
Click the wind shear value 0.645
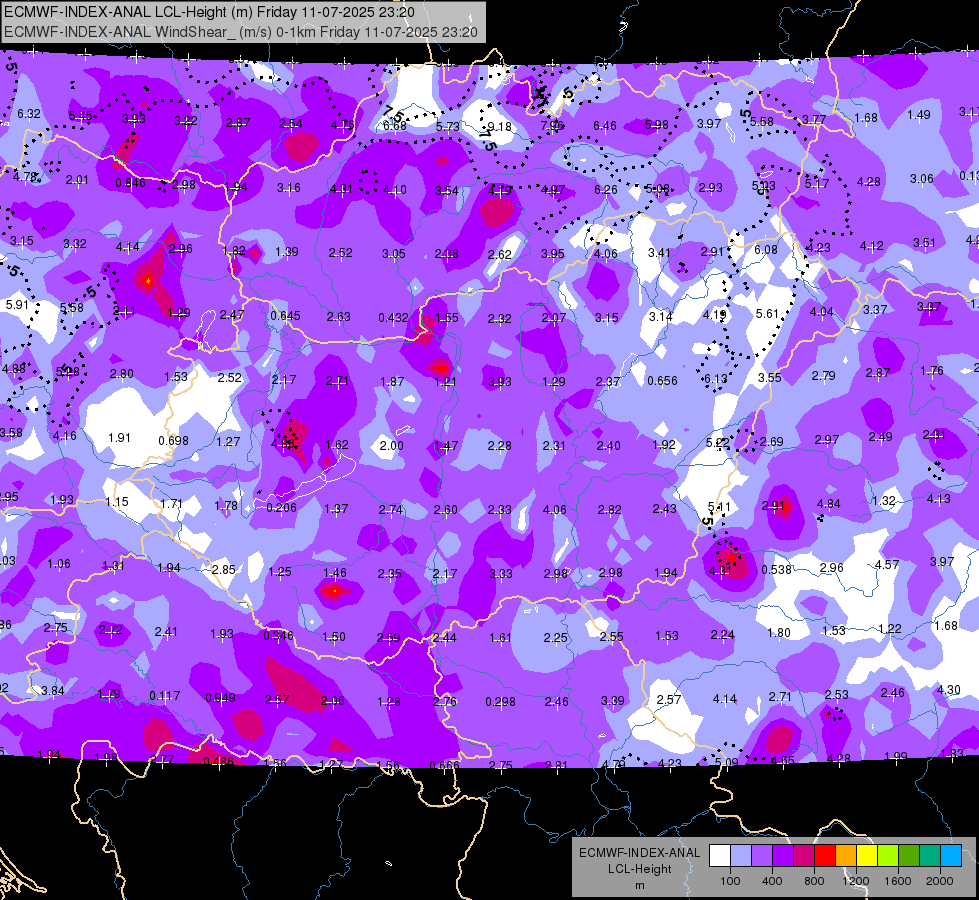click(x=285, y=316)
